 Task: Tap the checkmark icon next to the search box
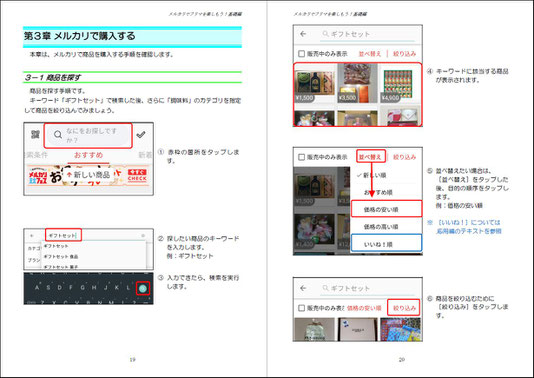(x=141, y=135)
